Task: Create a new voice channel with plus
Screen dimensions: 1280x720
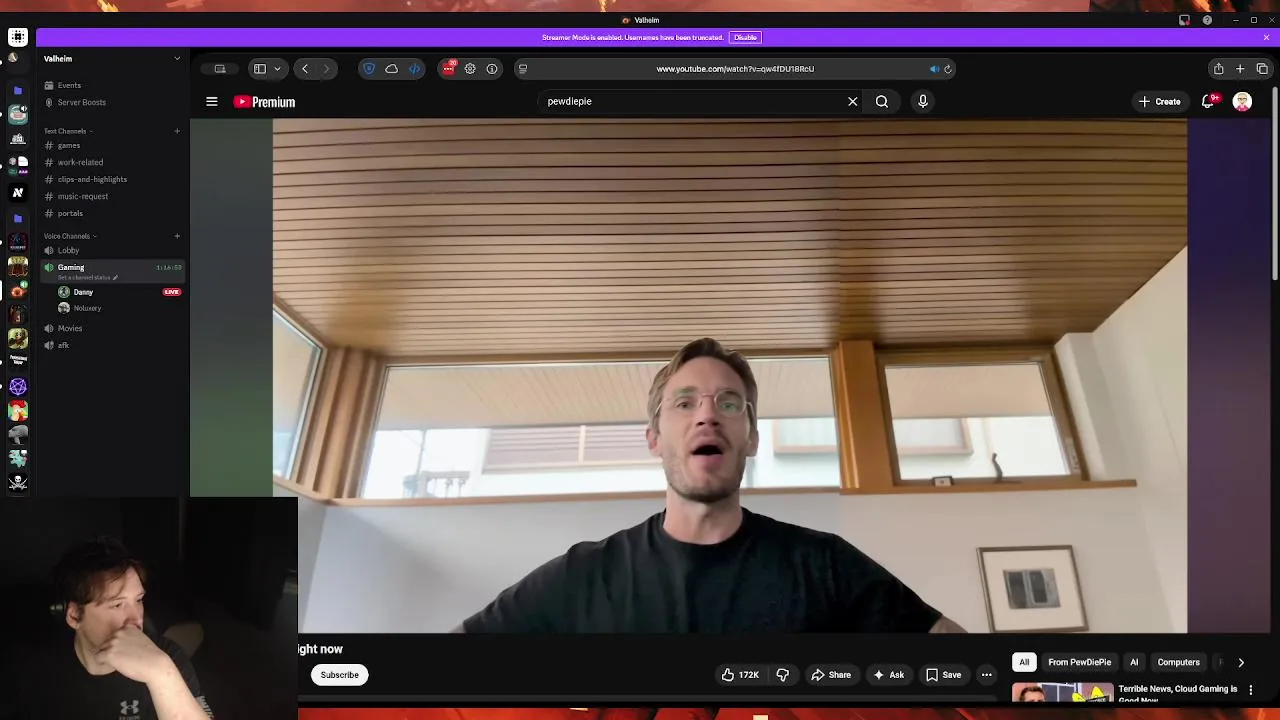Action: point(177,236)
